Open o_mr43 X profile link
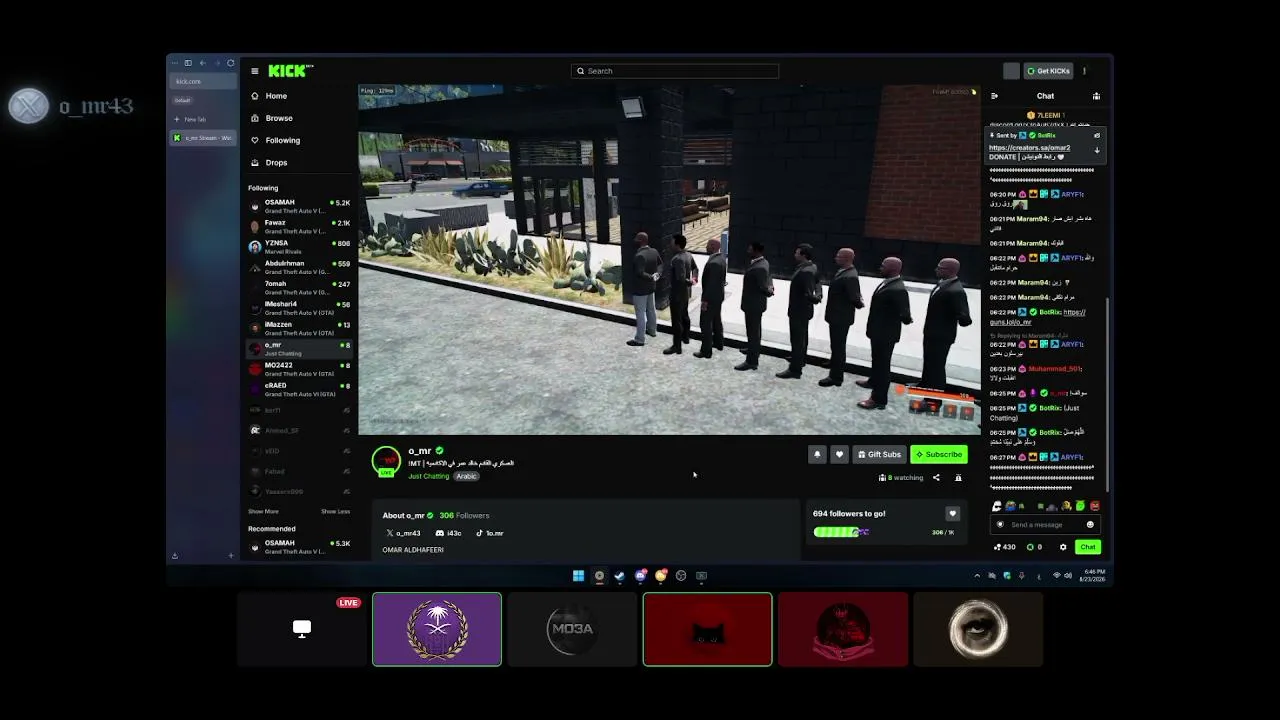The width and height of the screenshot is (1280, 720). tap(403, 533)
